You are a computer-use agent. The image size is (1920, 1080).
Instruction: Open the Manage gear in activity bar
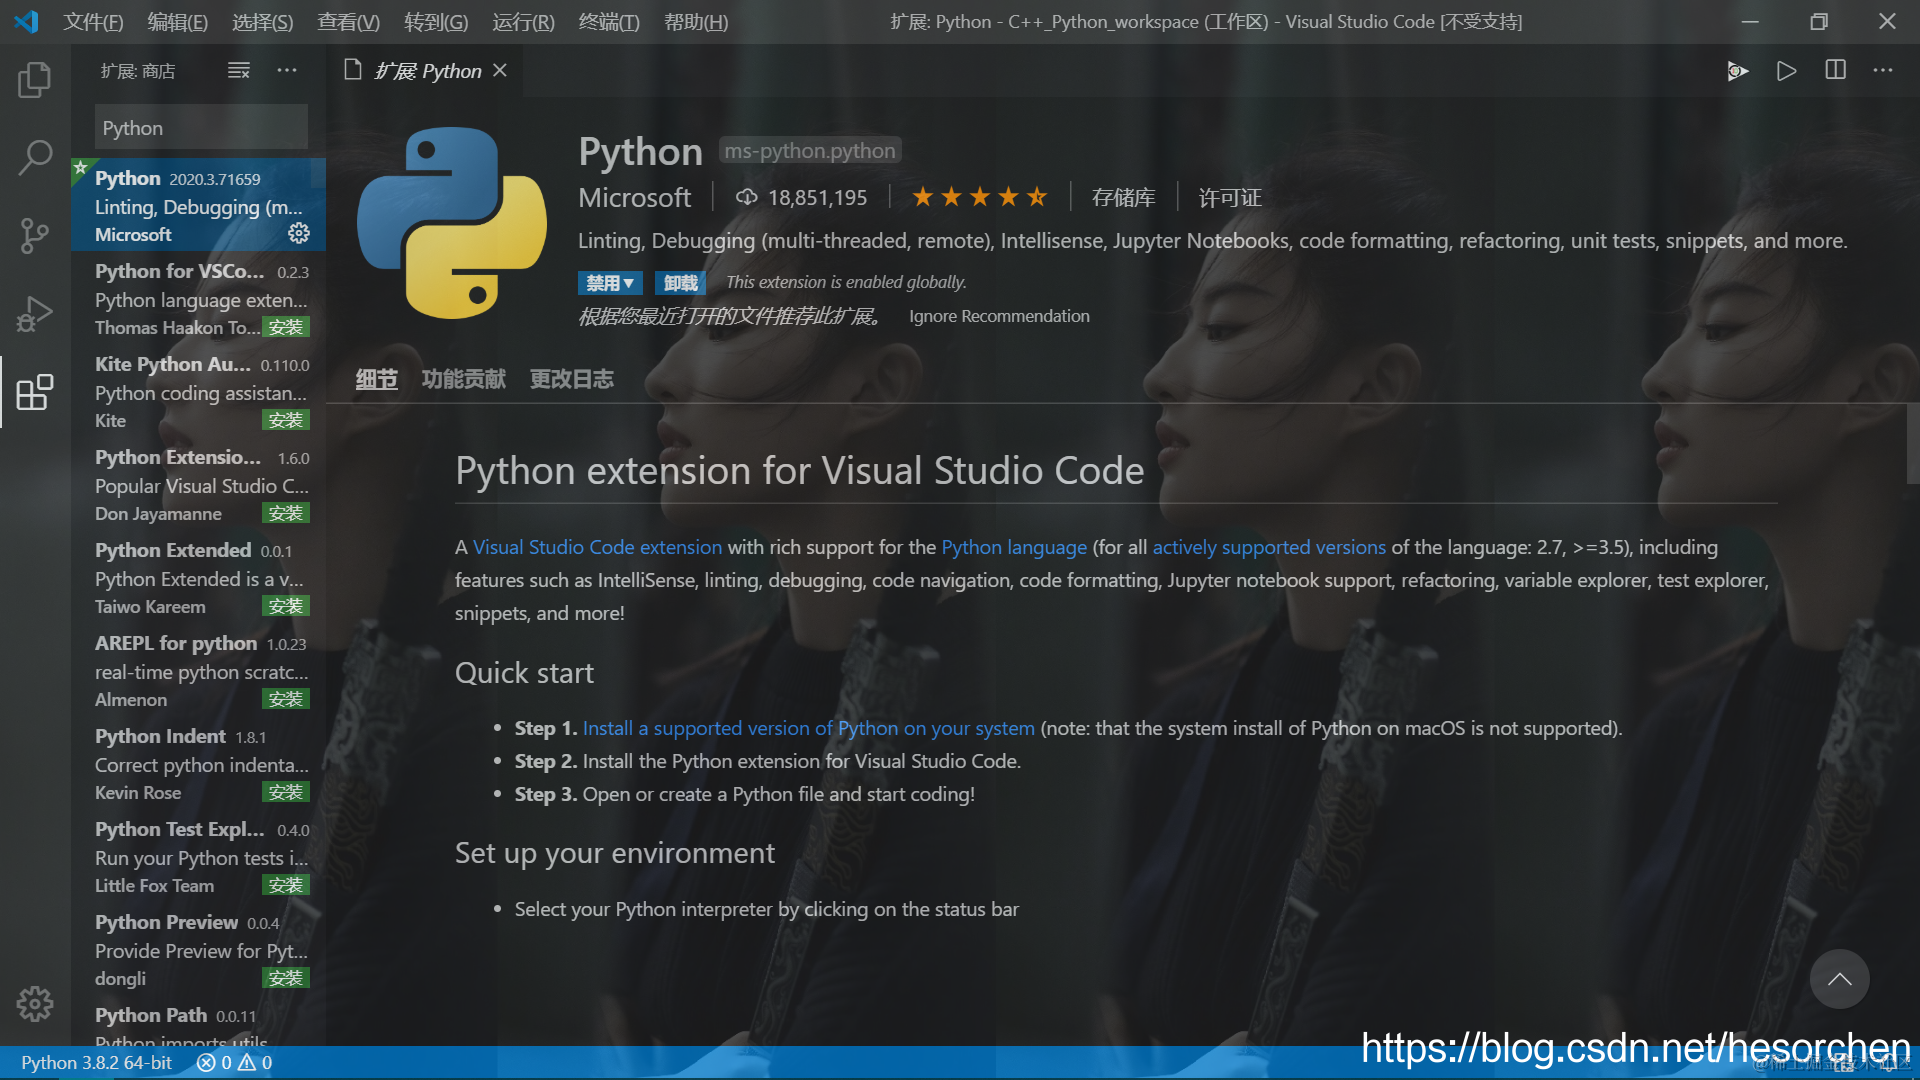35,1004
